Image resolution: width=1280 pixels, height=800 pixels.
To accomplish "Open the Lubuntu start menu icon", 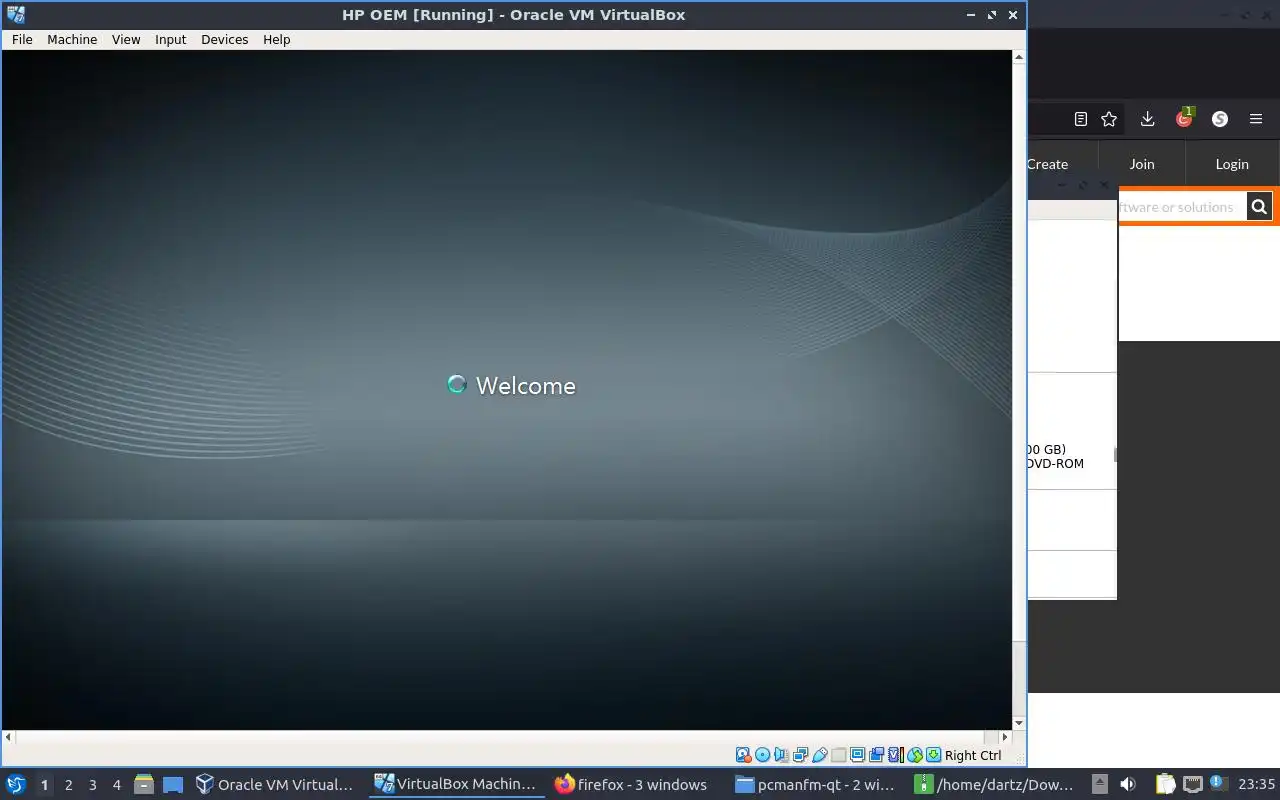I will point(16,784).
